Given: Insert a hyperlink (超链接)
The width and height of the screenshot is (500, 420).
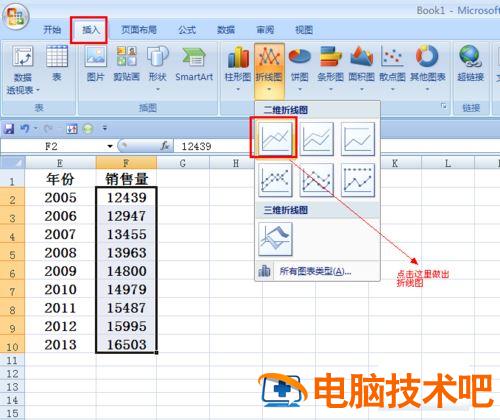Looking at the screenshot, I should 470,63.
